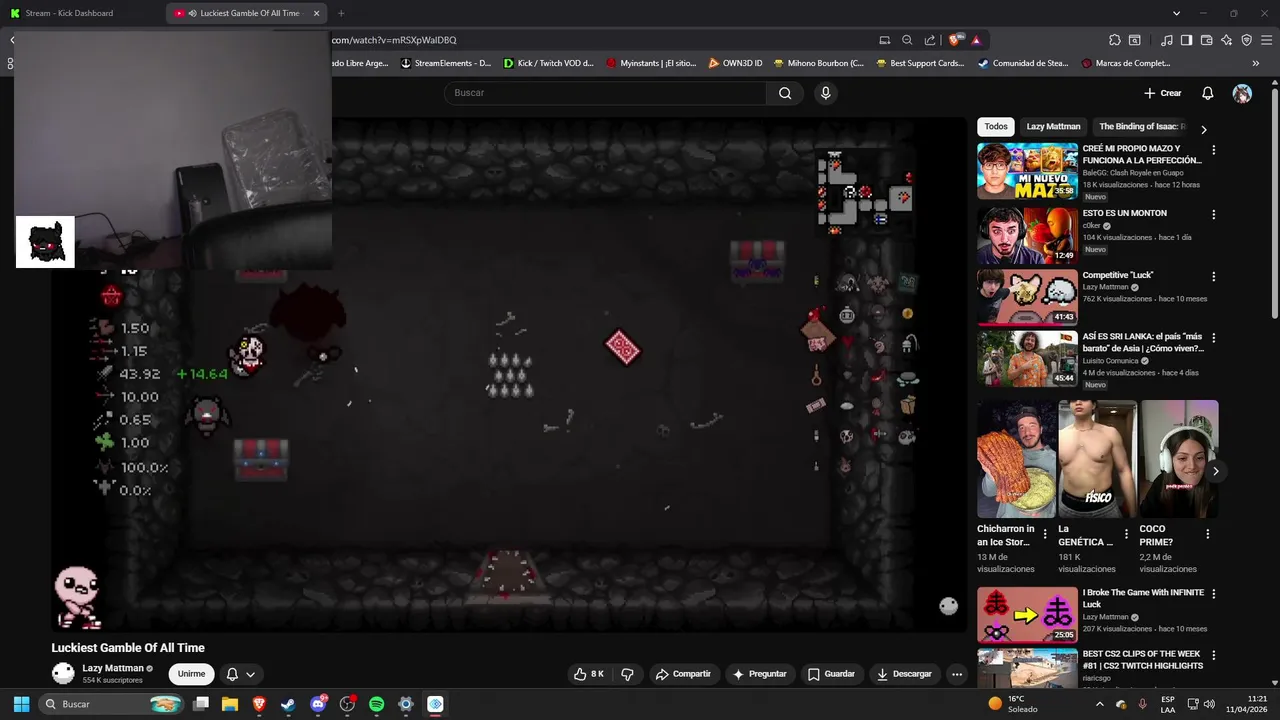Open Comunidad de Steam bookmark
The width and height of the screenshot is (1280, 720).
pos(1023,63)
